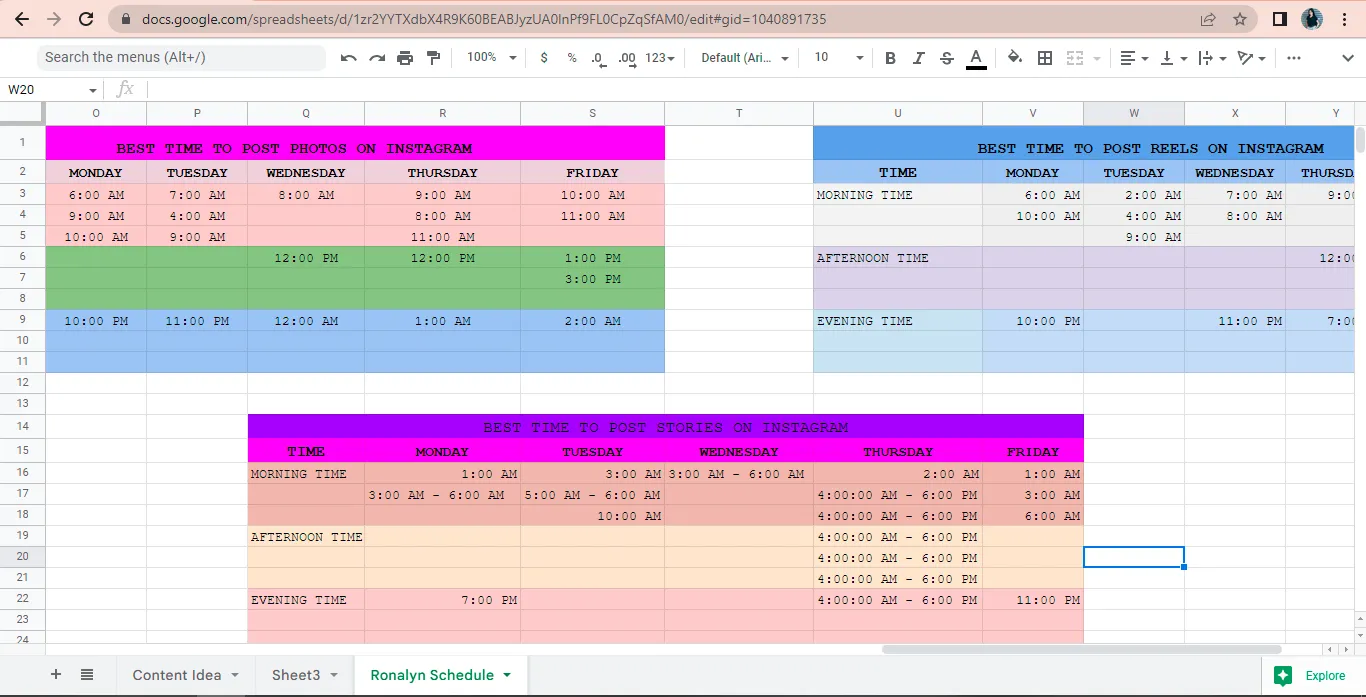
Task: Select column header Q
Action: pos(306,113)
